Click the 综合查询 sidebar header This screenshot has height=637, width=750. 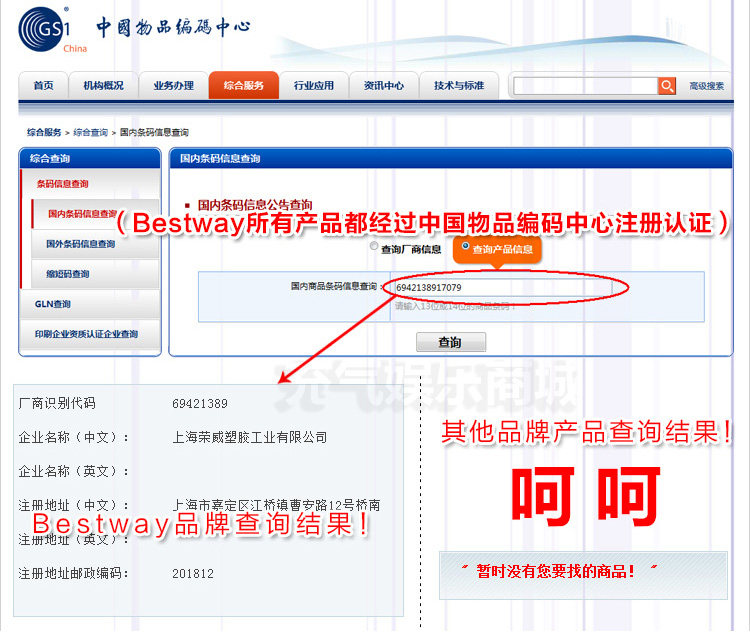50,159
